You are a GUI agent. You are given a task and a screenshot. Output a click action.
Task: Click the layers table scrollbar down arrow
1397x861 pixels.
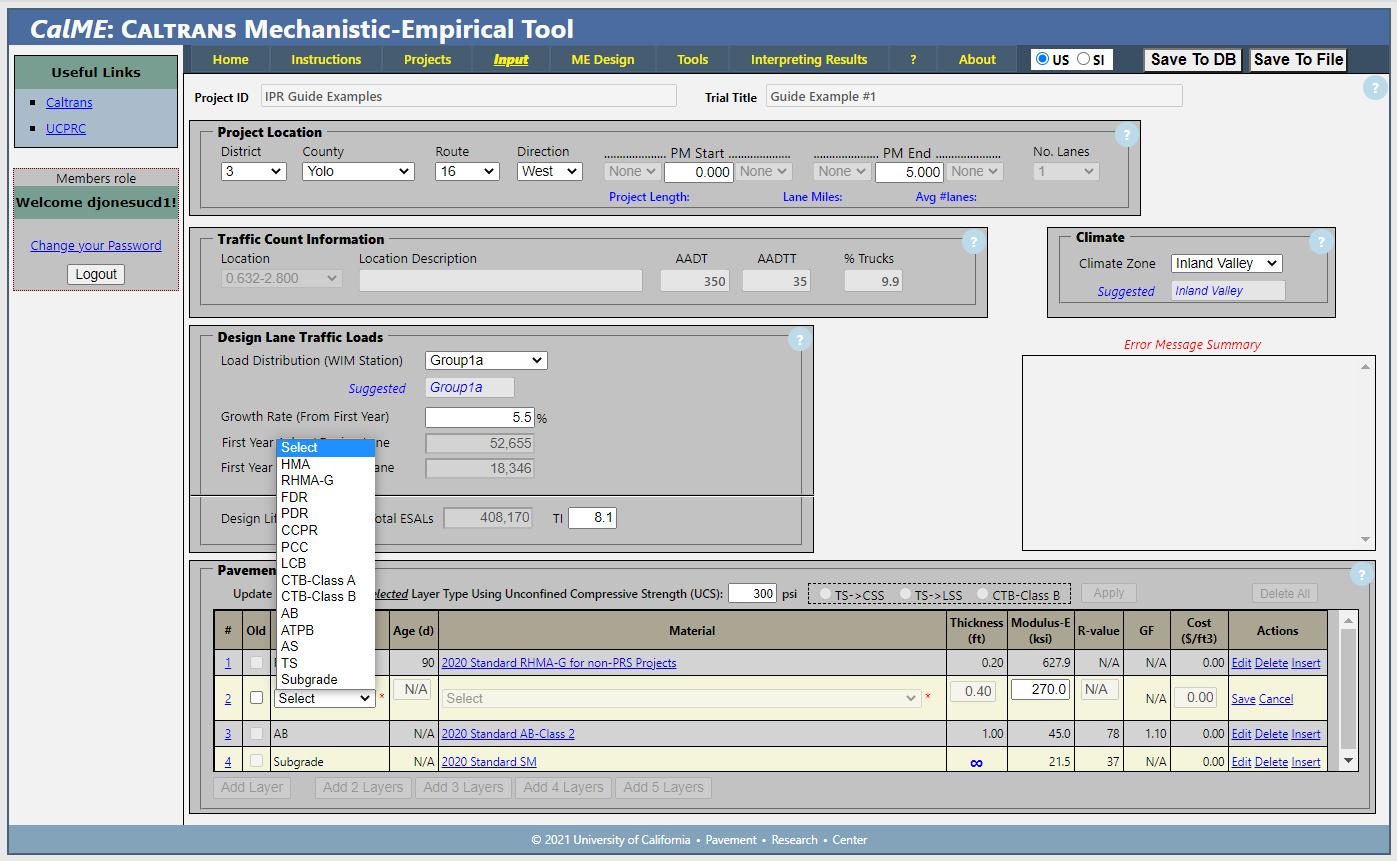[1349, 761]
